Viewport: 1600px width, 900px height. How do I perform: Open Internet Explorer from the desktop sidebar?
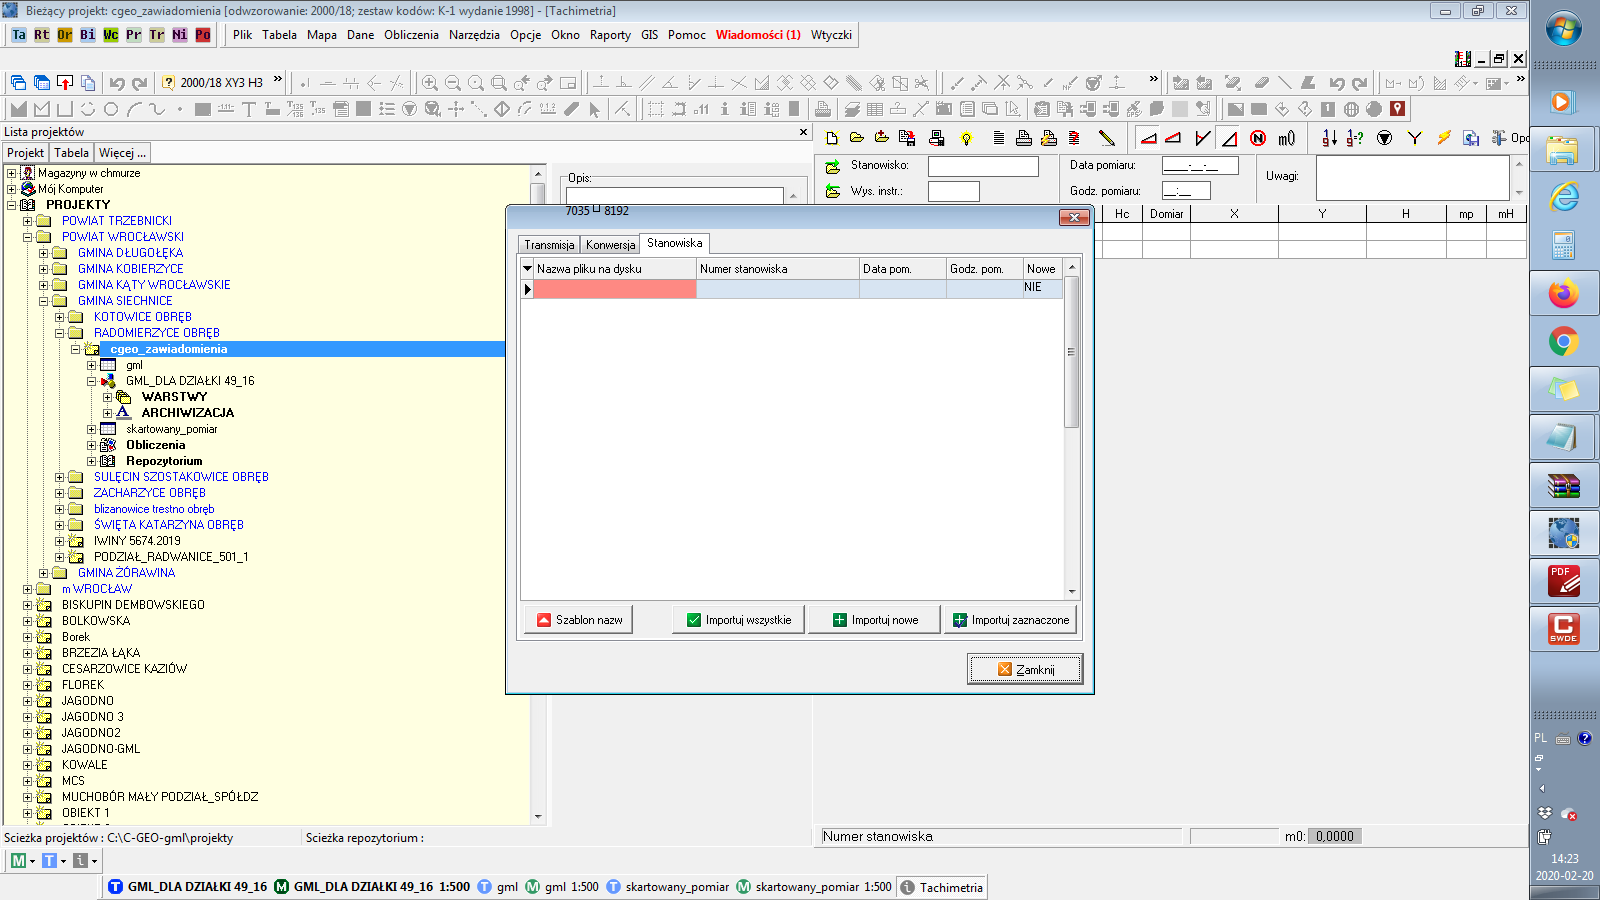tap(1563, 196)
